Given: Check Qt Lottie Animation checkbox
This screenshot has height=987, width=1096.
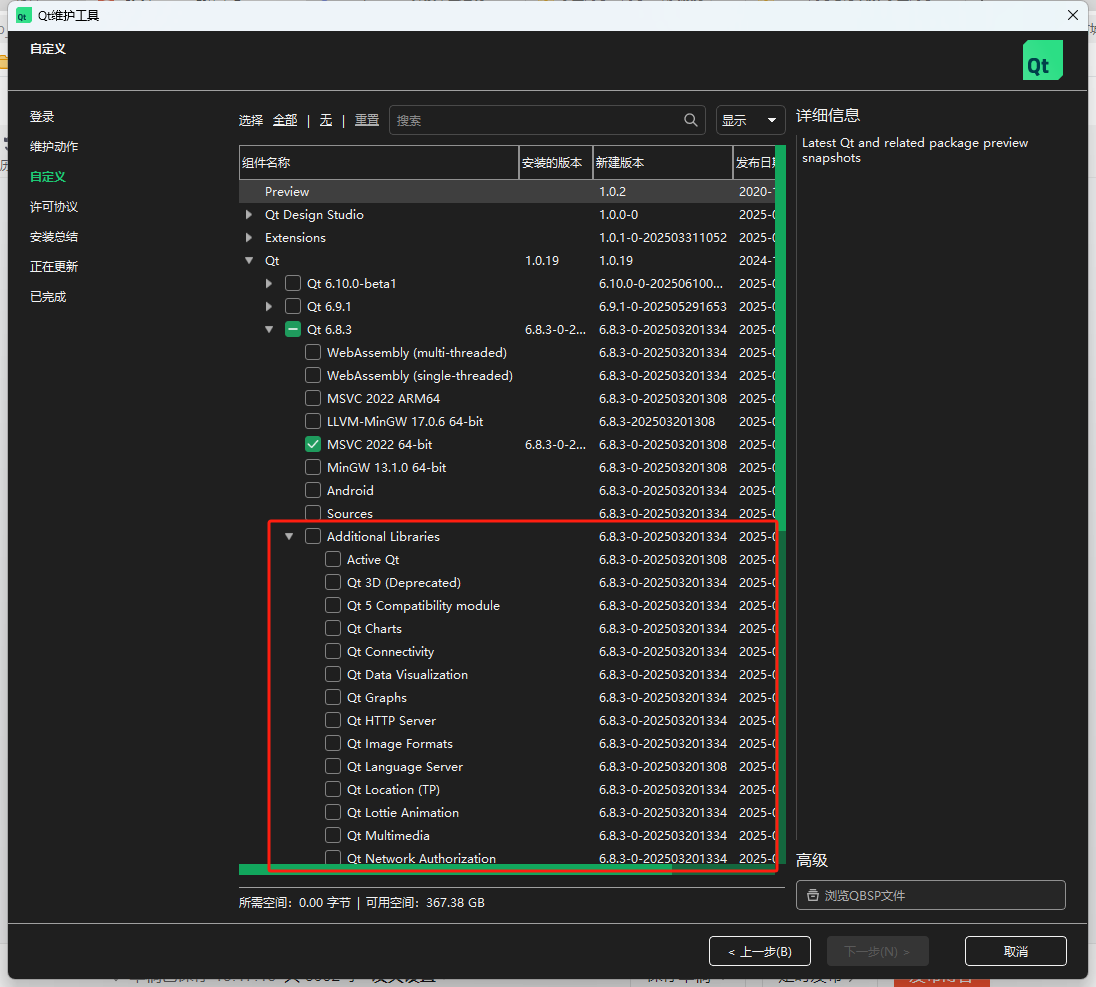Looking at the screenshot, I should coord(333,813).
